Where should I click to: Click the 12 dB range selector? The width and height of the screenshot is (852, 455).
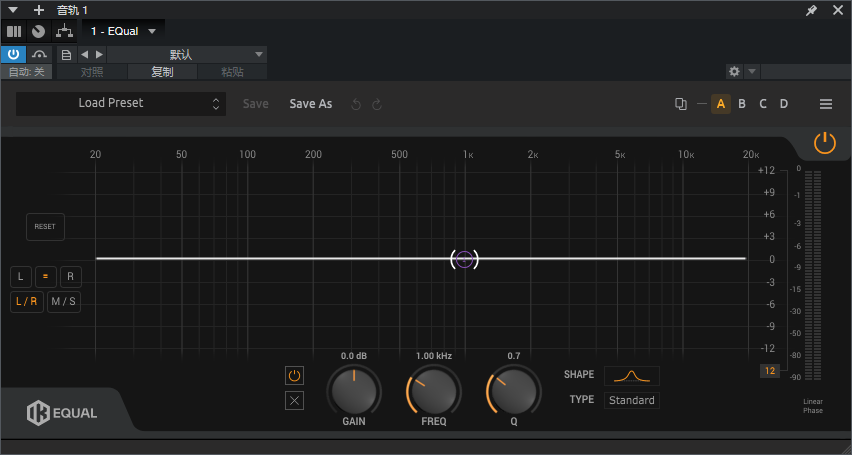click(x=769, y=371)
